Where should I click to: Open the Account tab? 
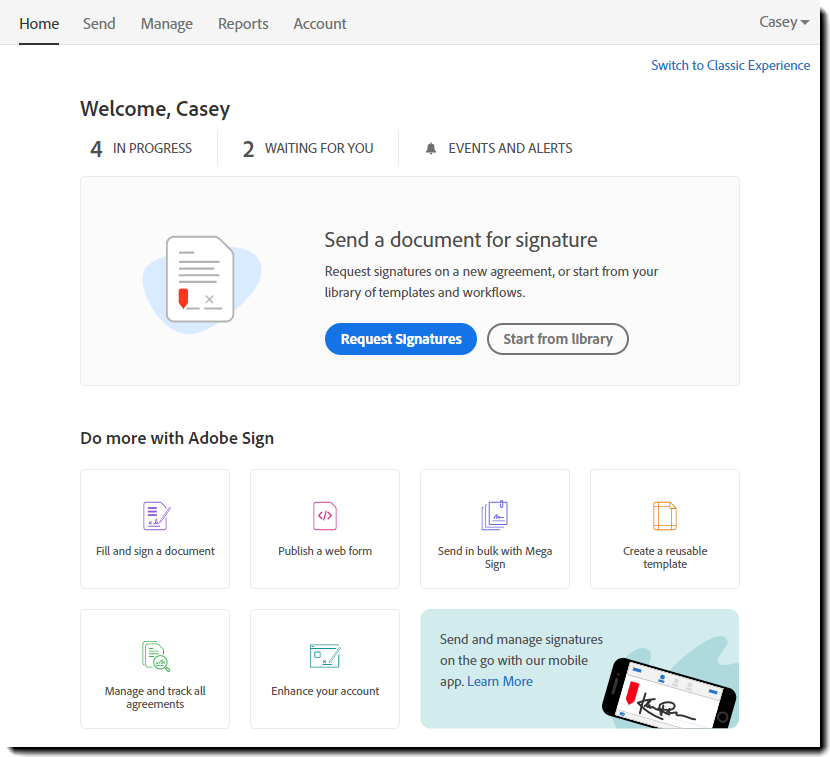click(x=320, y=24)
